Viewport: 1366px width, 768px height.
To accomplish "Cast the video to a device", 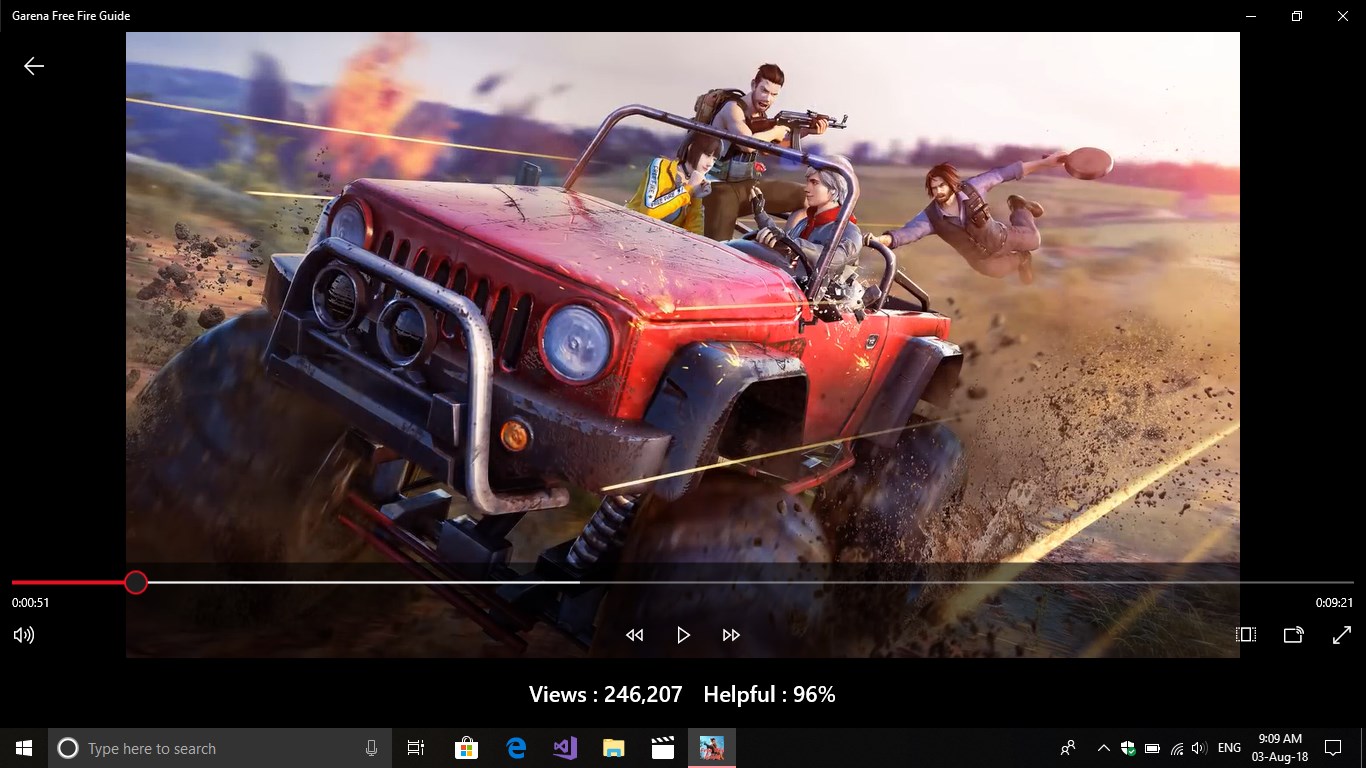I will coord(1293,635).
